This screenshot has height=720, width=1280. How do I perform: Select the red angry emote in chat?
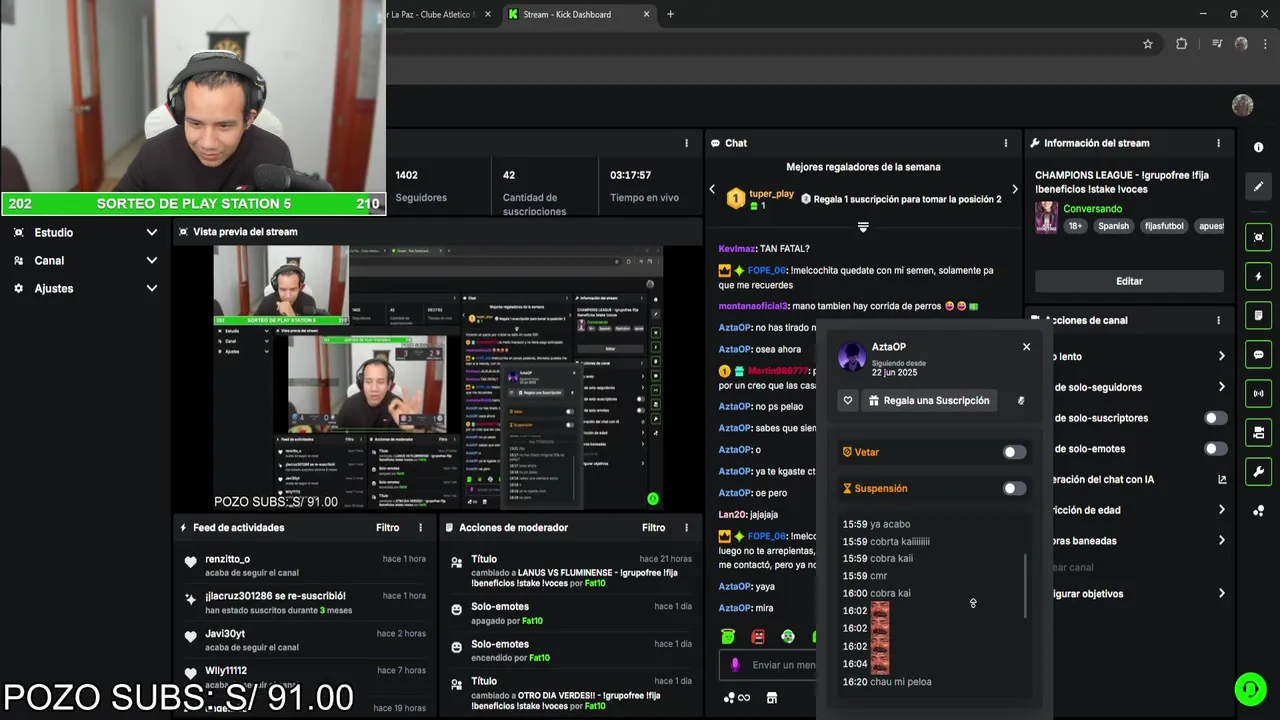click(758, 636)
